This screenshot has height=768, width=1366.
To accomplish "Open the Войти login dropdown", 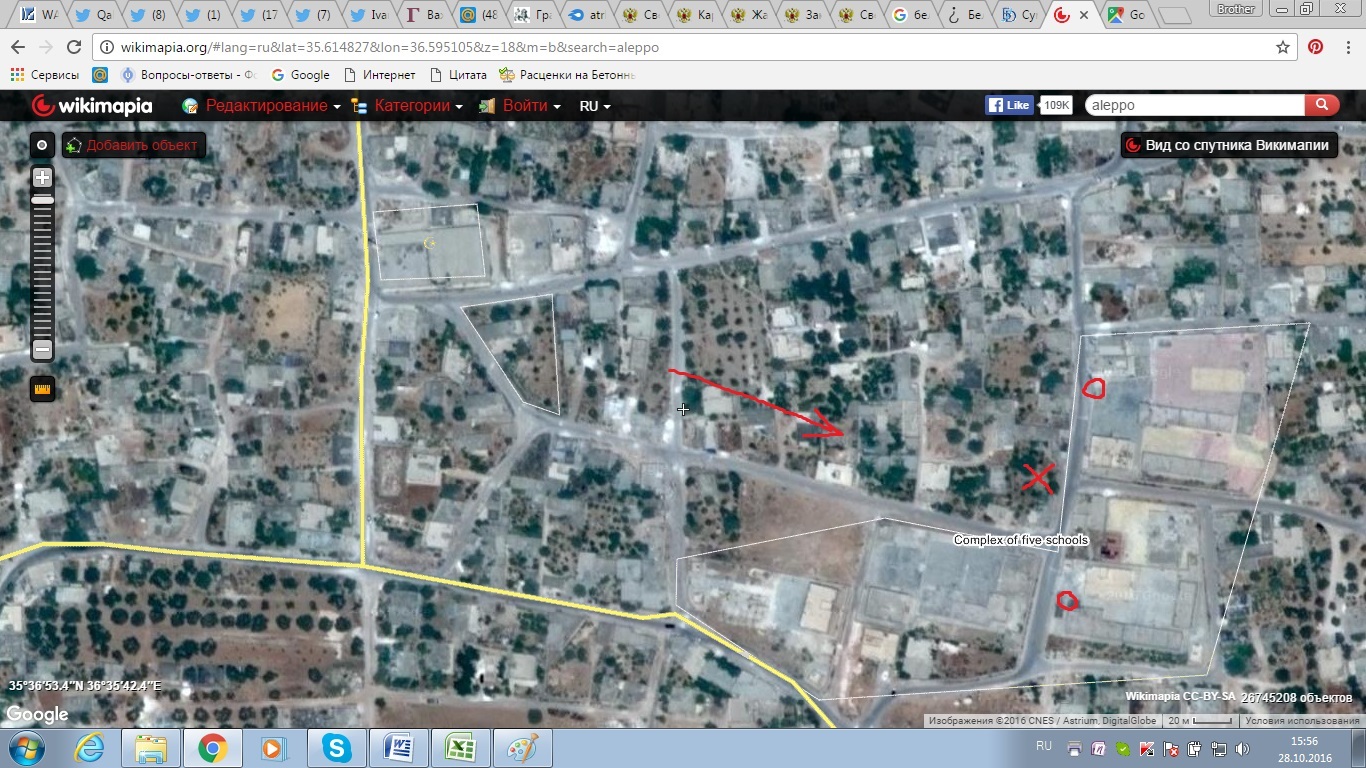I will click(x=525, y=106).
